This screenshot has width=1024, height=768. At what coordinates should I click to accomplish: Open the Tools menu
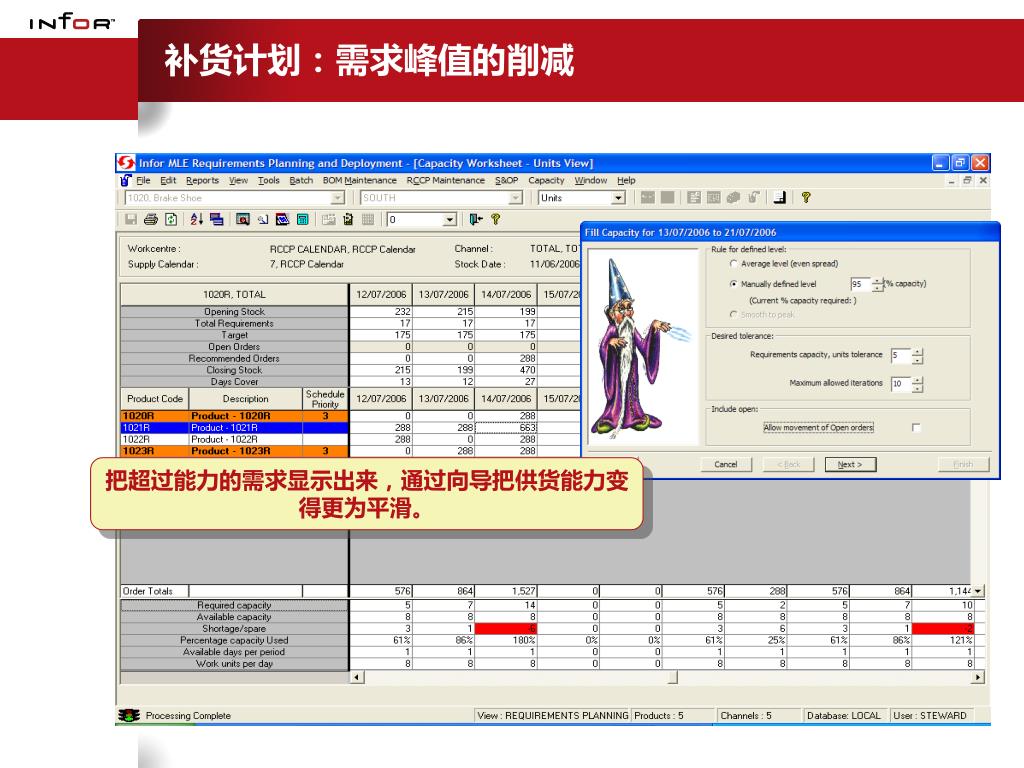[268, 180]
